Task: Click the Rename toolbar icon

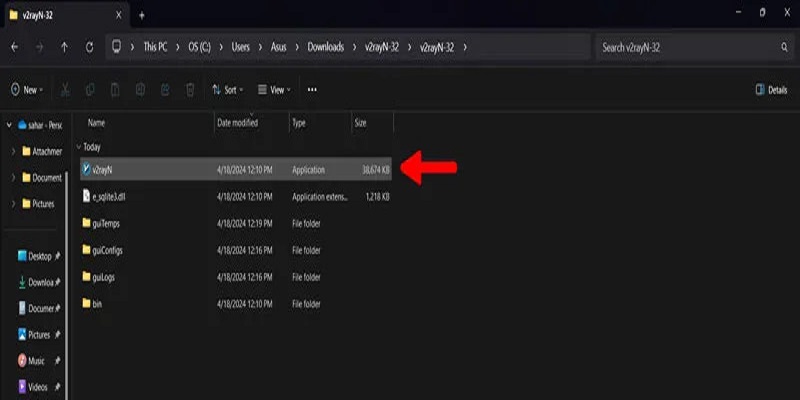Action: (140, 90)
